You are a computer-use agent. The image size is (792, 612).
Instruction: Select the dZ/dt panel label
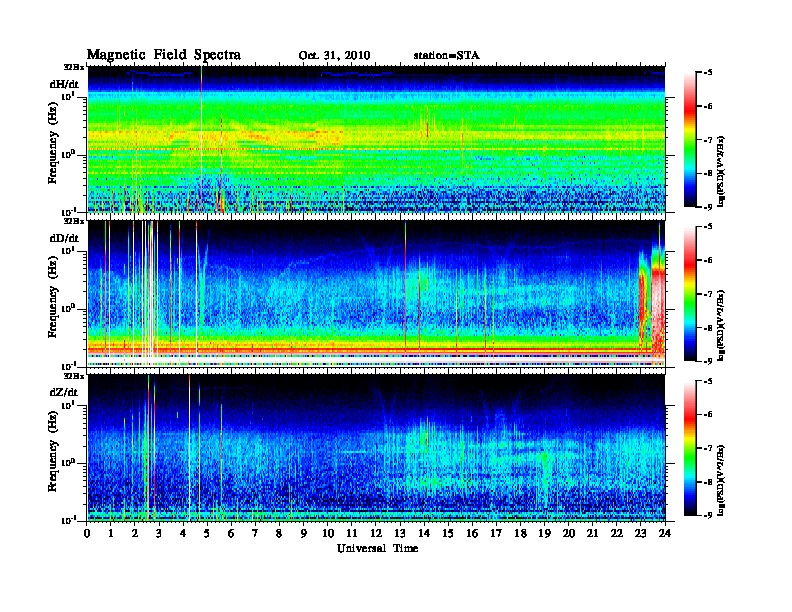[x=64, y=392]
